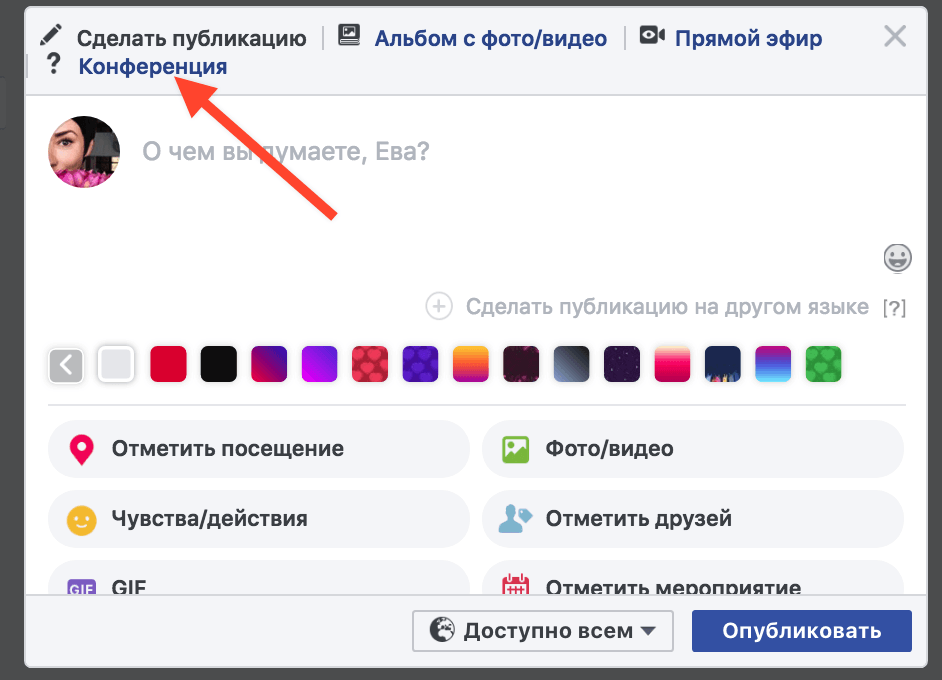
Task: Click the green picture icon
Action: [515, 449]
